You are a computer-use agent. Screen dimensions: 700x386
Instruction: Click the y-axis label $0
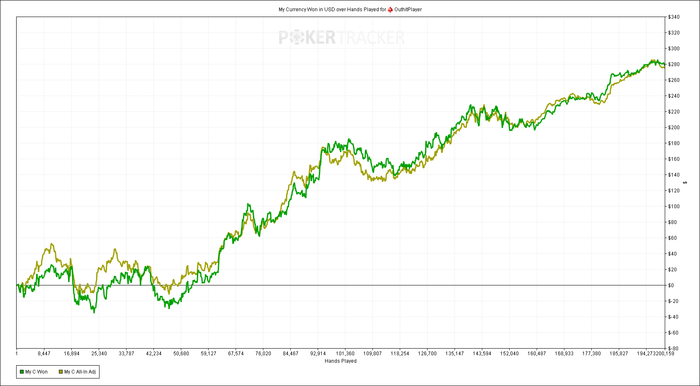[671, 285]
